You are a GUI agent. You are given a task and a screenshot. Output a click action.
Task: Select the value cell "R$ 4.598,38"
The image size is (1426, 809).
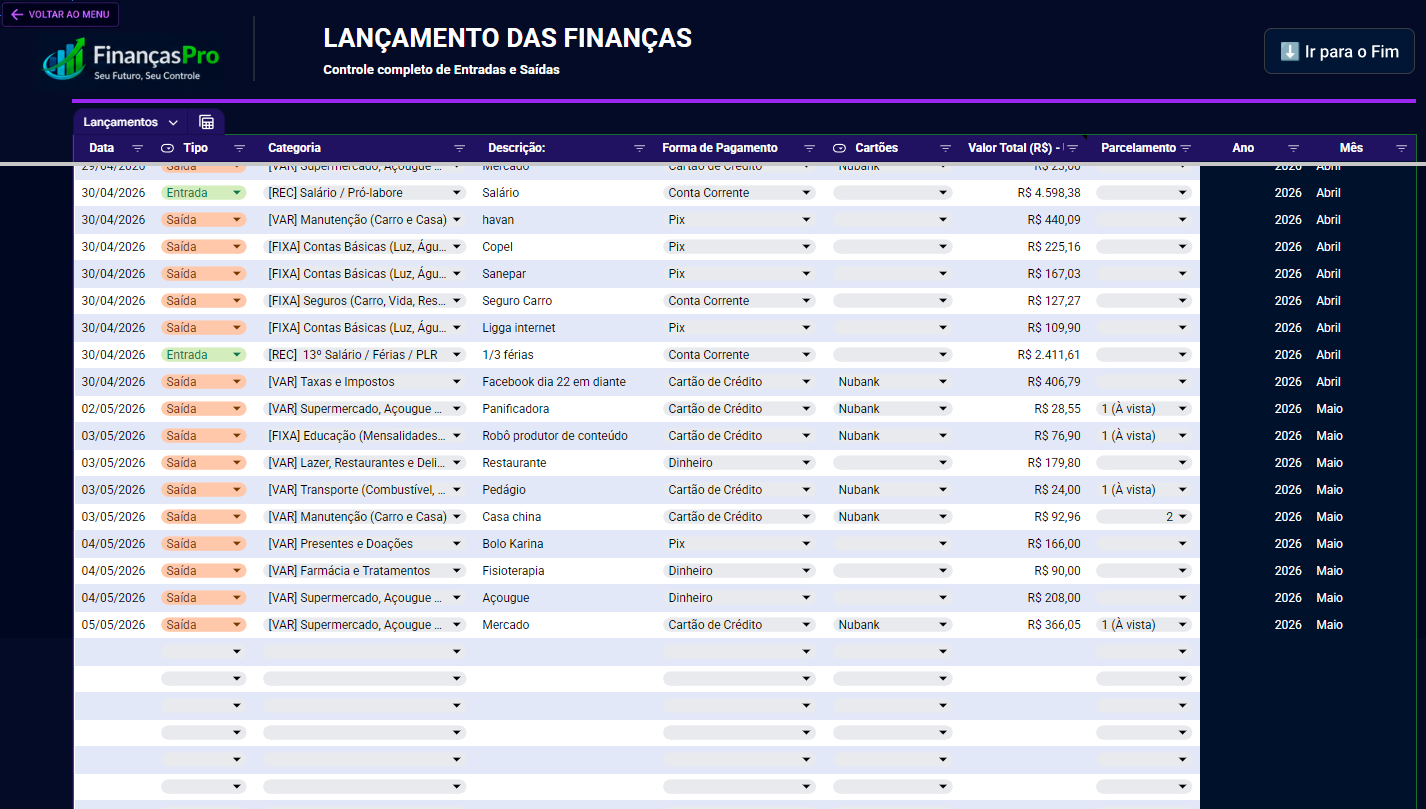coord(1049,193)
